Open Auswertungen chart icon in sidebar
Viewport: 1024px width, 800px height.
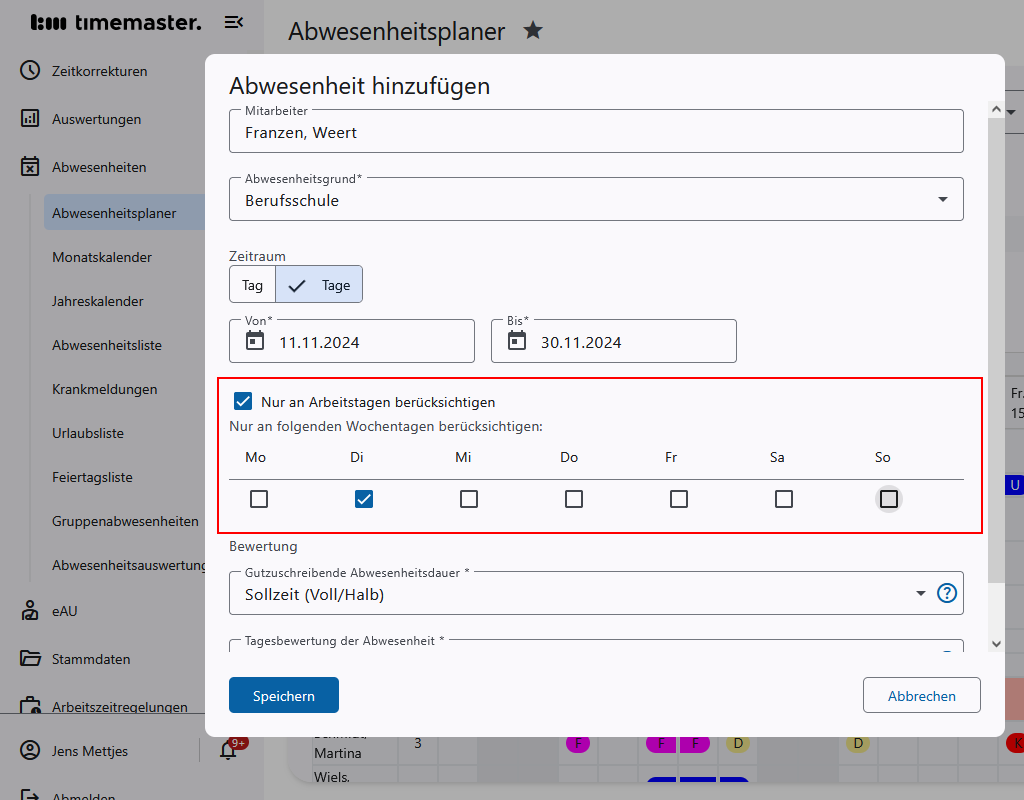[x=30, y=119]
